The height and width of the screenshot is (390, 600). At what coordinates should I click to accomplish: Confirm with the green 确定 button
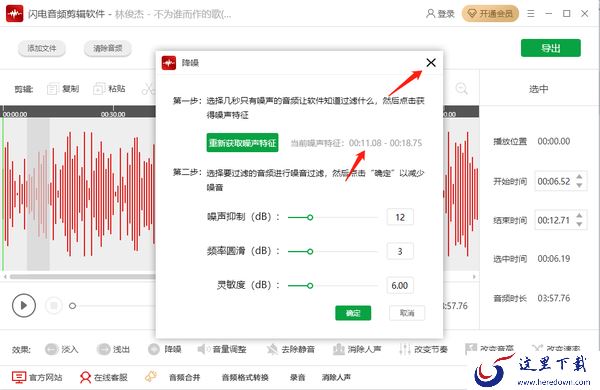[x=353, y=313]
